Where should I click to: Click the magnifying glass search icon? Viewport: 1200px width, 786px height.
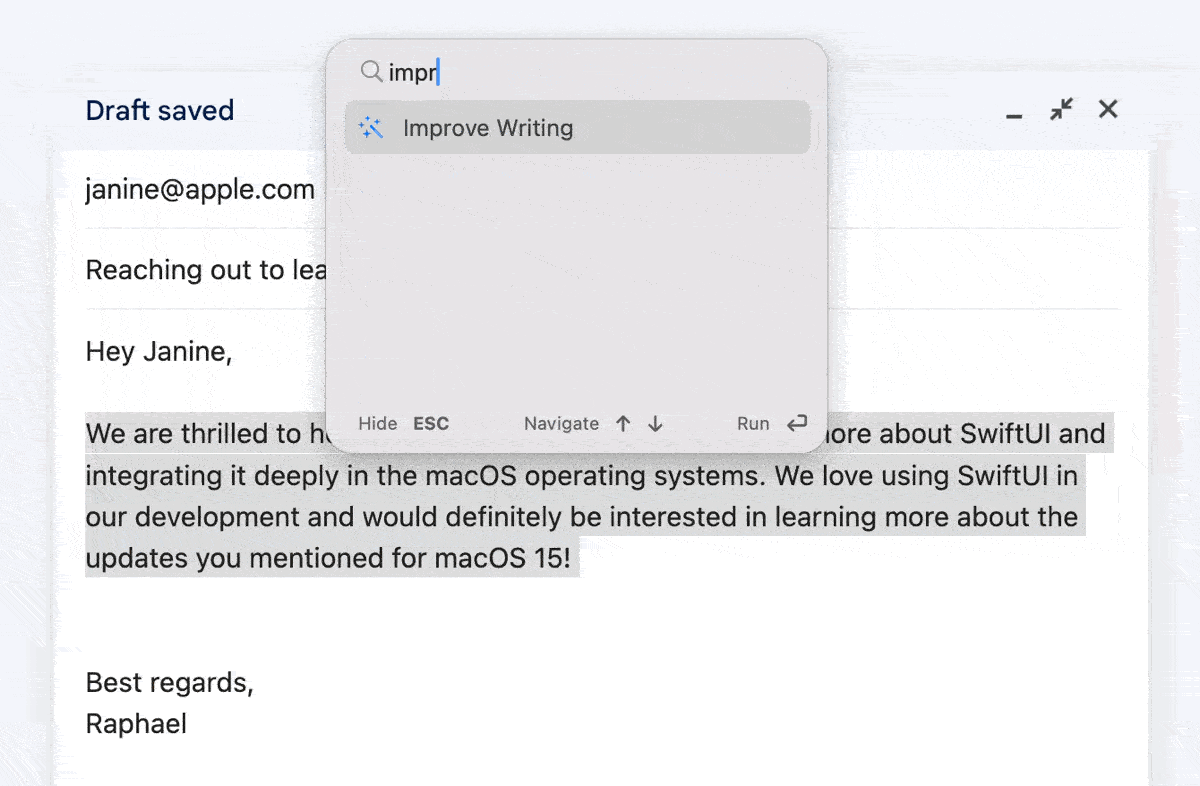point(371,71)
